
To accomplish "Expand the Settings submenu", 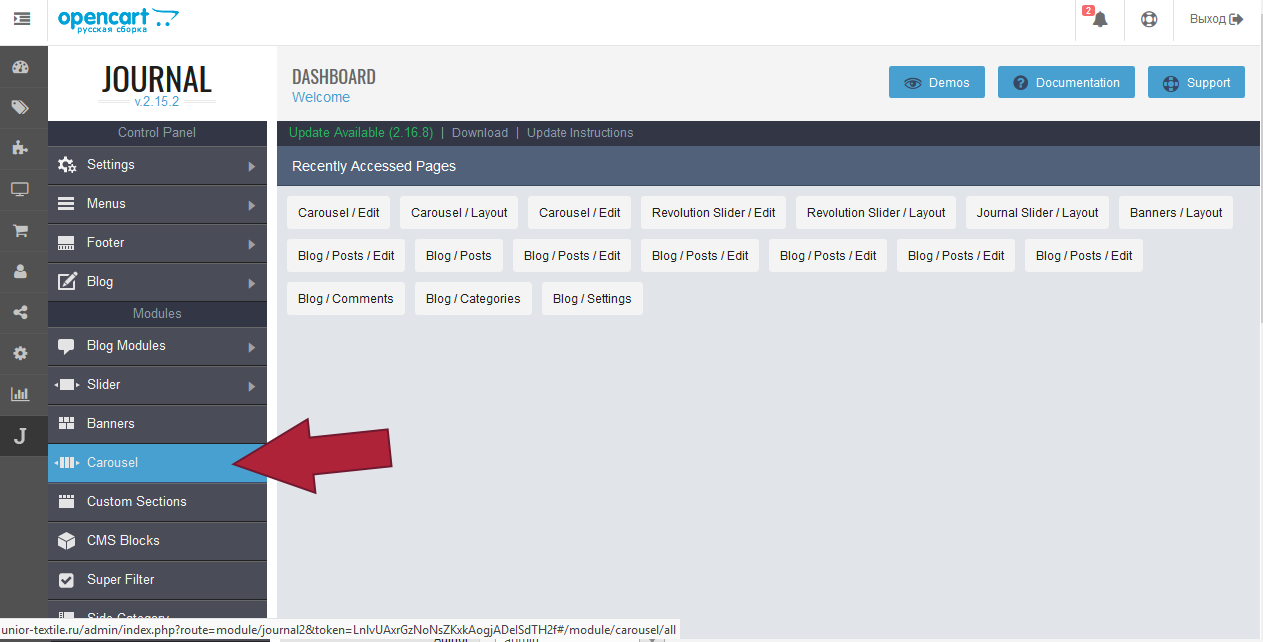I will click(157, 166).
